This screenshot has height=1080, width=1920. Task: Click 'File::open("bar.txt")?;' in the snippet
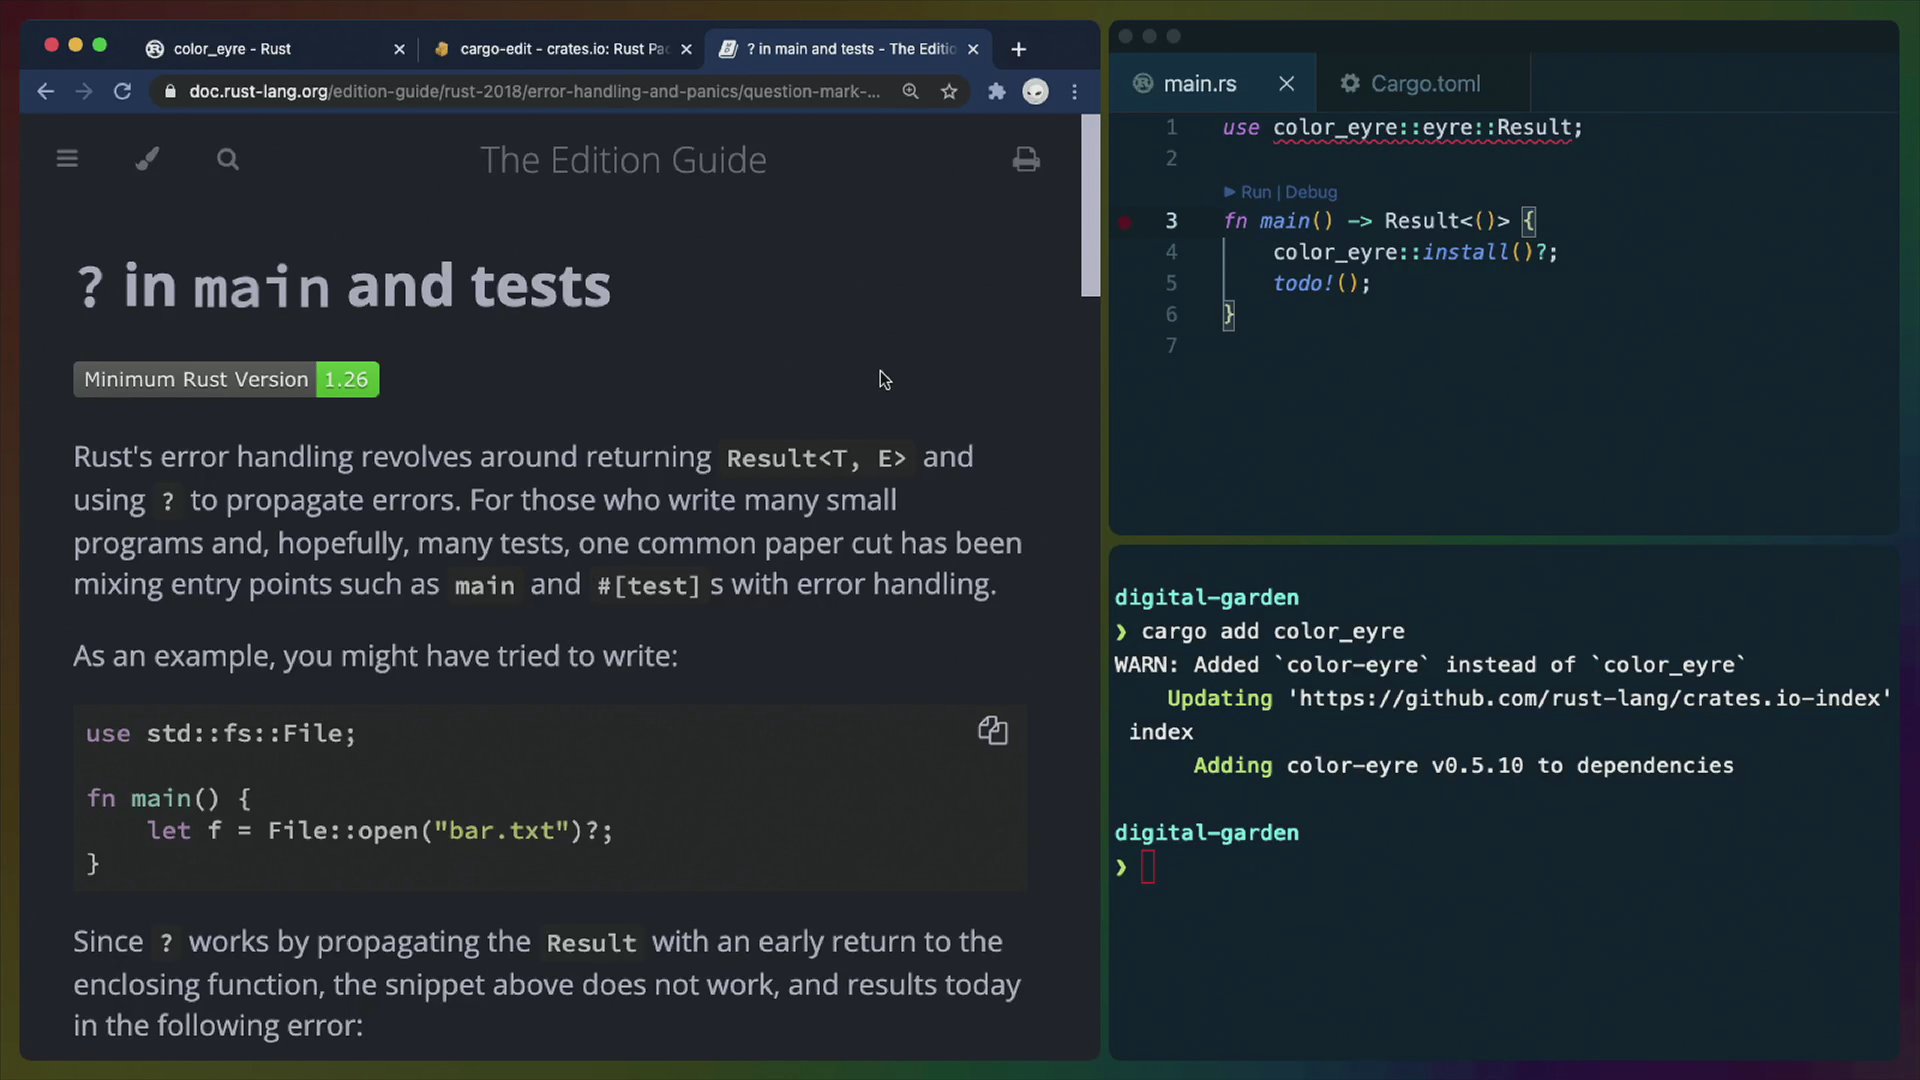point(439,830)
